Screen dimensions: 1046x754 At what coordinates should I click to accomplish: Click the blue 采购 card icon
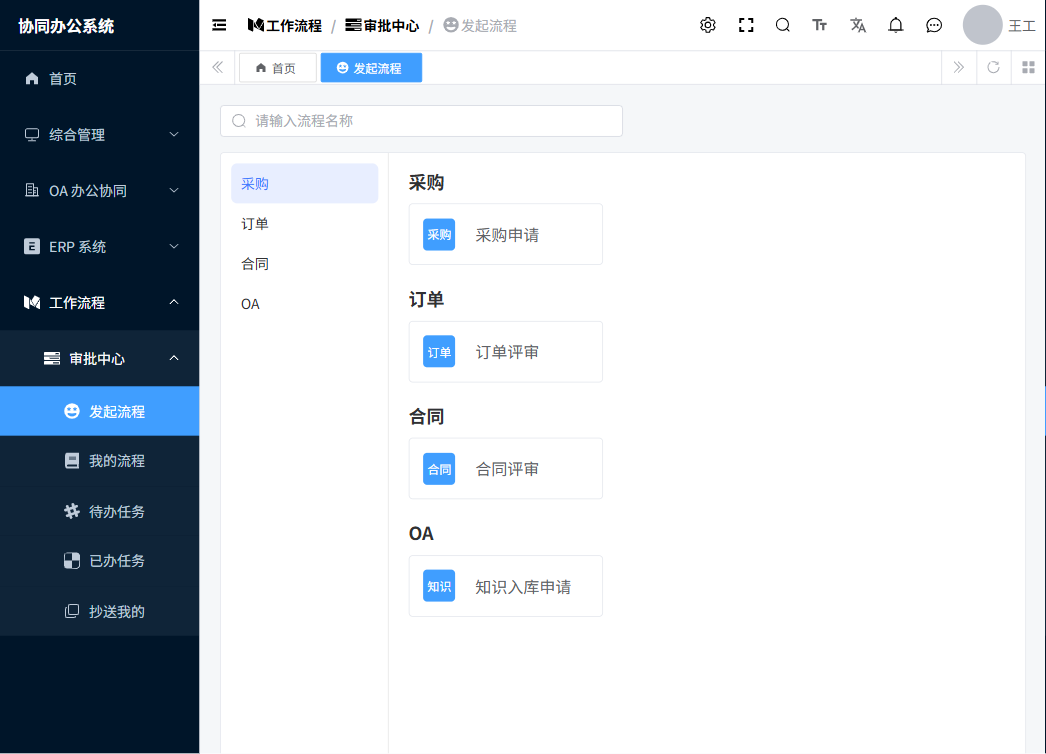point(439,235)
